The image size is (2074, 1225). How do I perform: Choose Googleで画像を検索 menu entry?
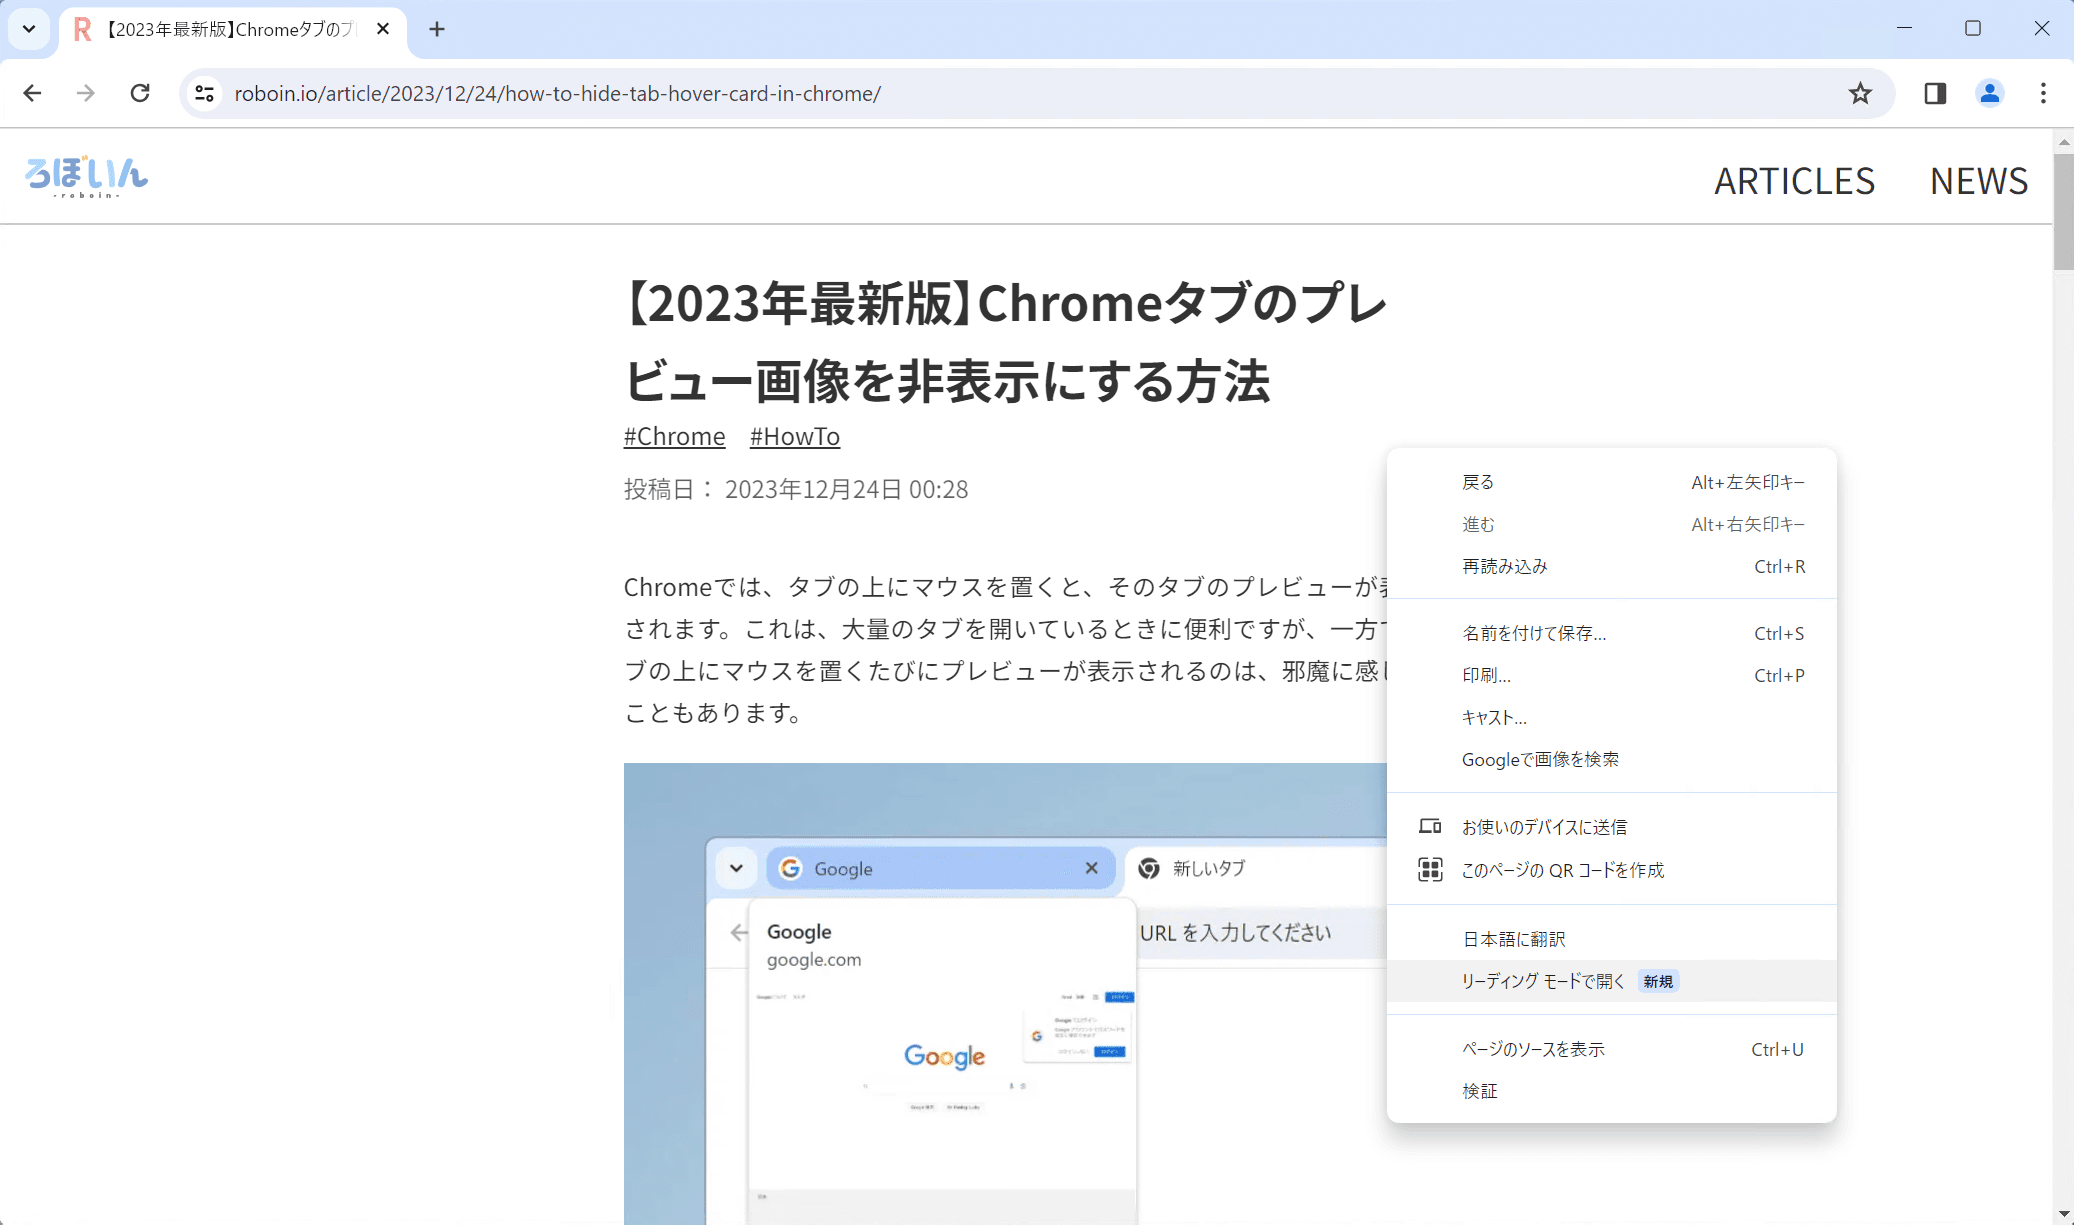1611,759
